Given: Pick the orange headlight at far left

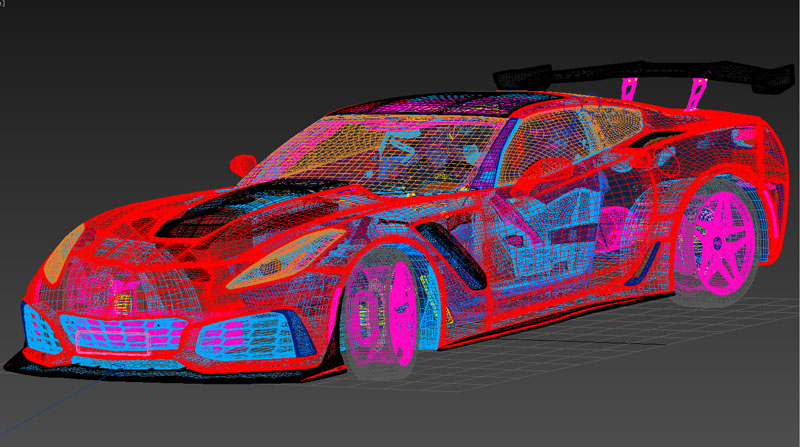Looking at the screenshot, I should coord(62,254).
